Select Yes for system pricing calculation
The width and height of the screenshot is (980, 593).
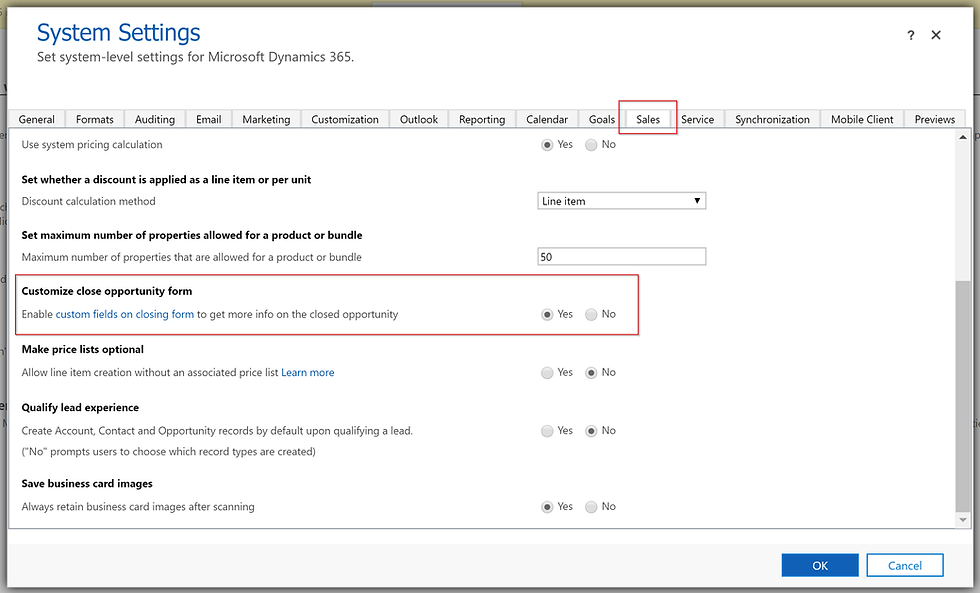[x=547, y=145]
